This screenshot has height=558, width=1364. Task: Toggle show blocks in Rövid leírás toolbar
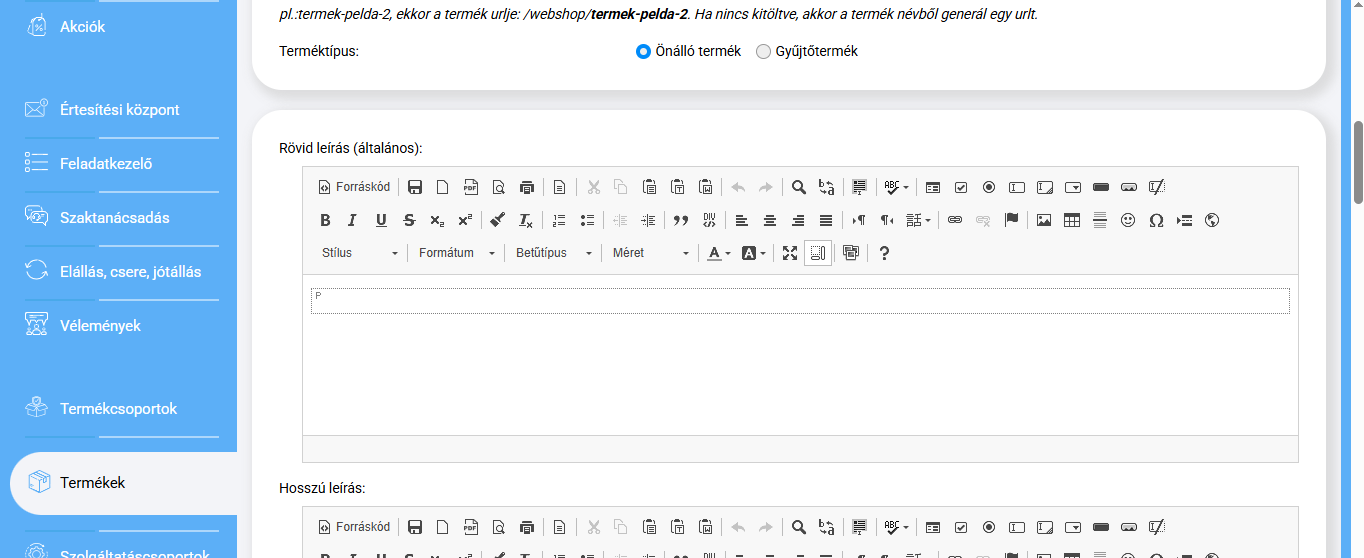[818, 253]
